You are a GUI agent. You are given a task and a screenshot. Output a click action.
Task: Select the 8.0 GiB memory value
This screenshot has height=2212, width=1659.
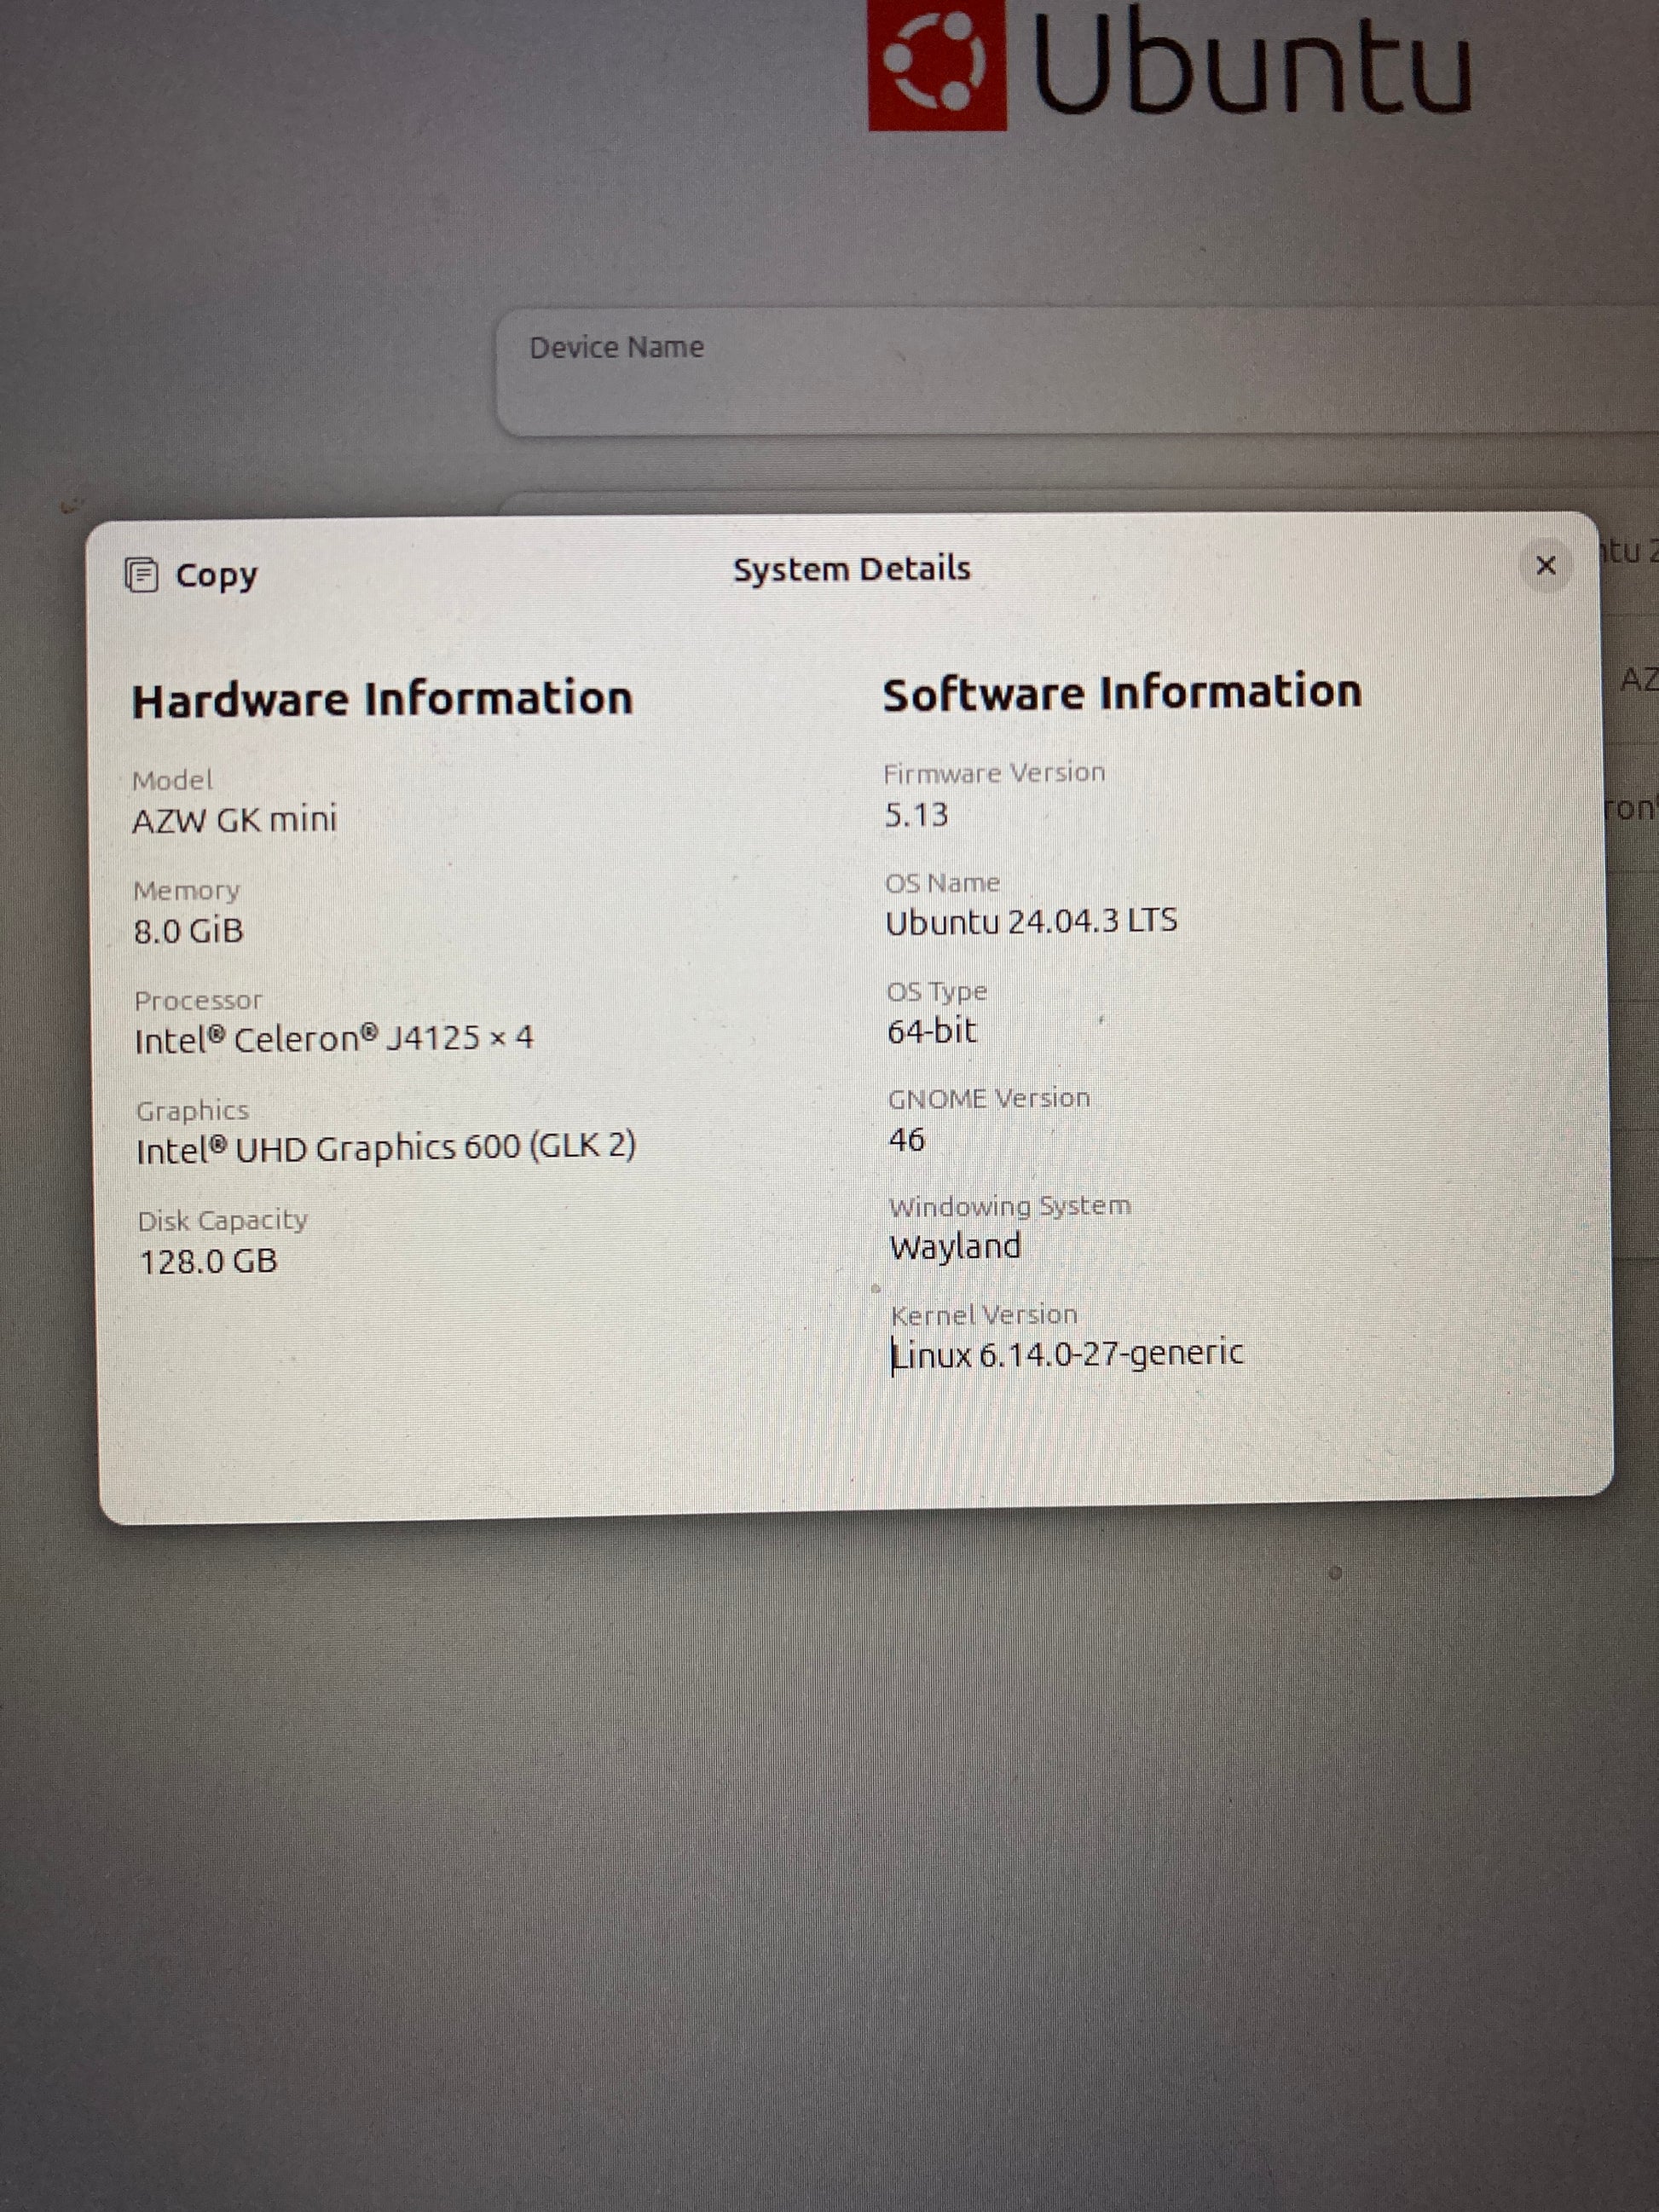click(188, 931)
